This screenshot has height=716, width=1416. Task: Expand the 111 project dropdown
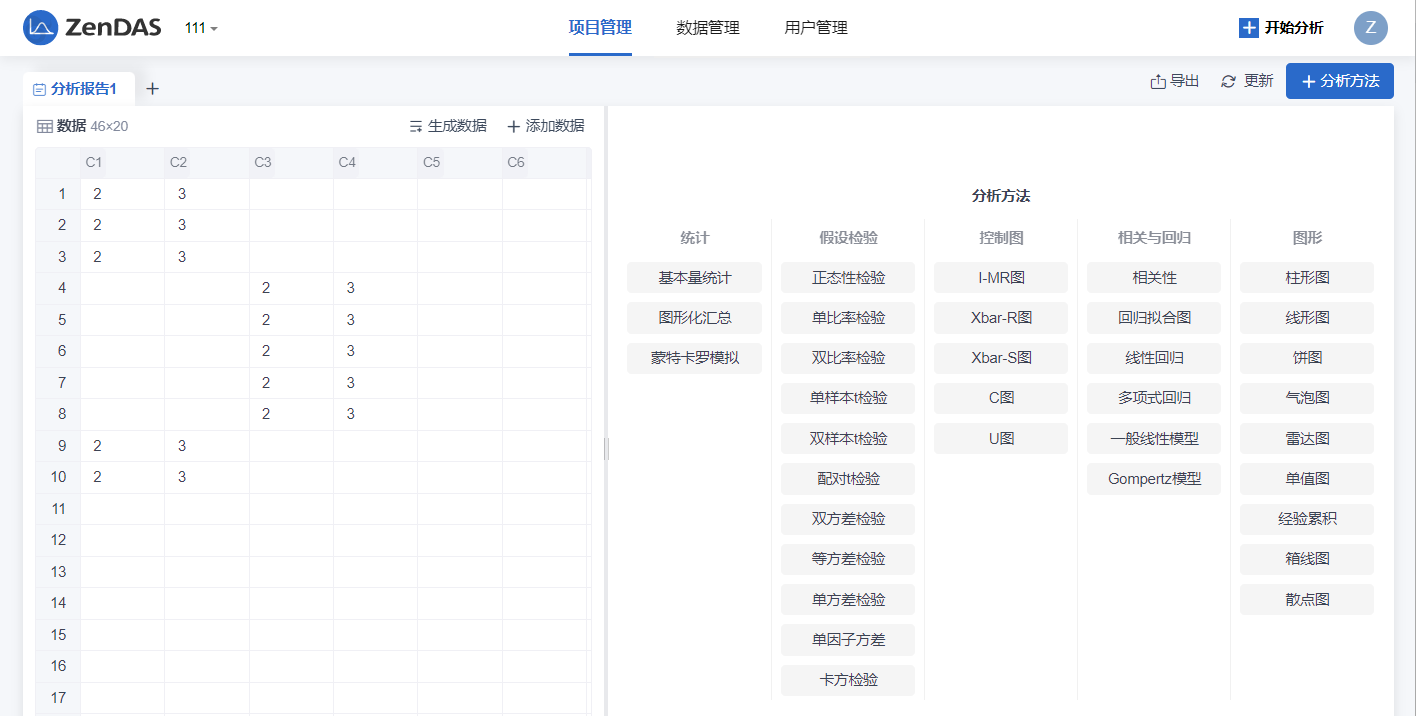coord(201,28)
